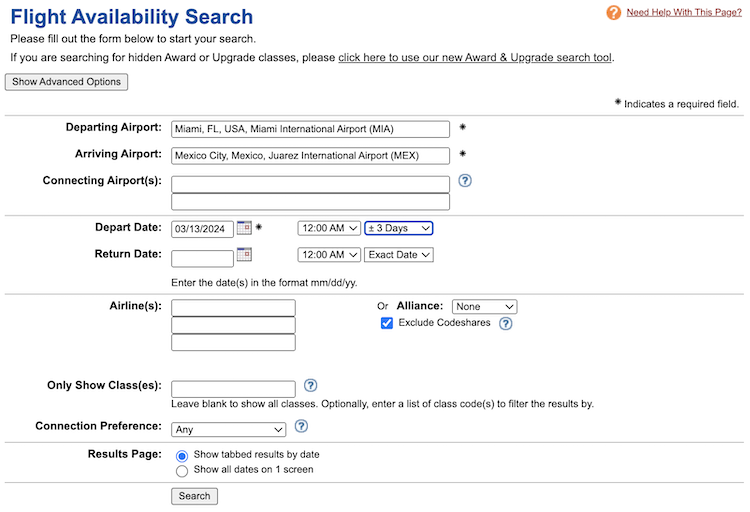750x512 pixels.
Task: Select Show tabbed results by date
Action: pyautogui.click(x=182, y=455)
